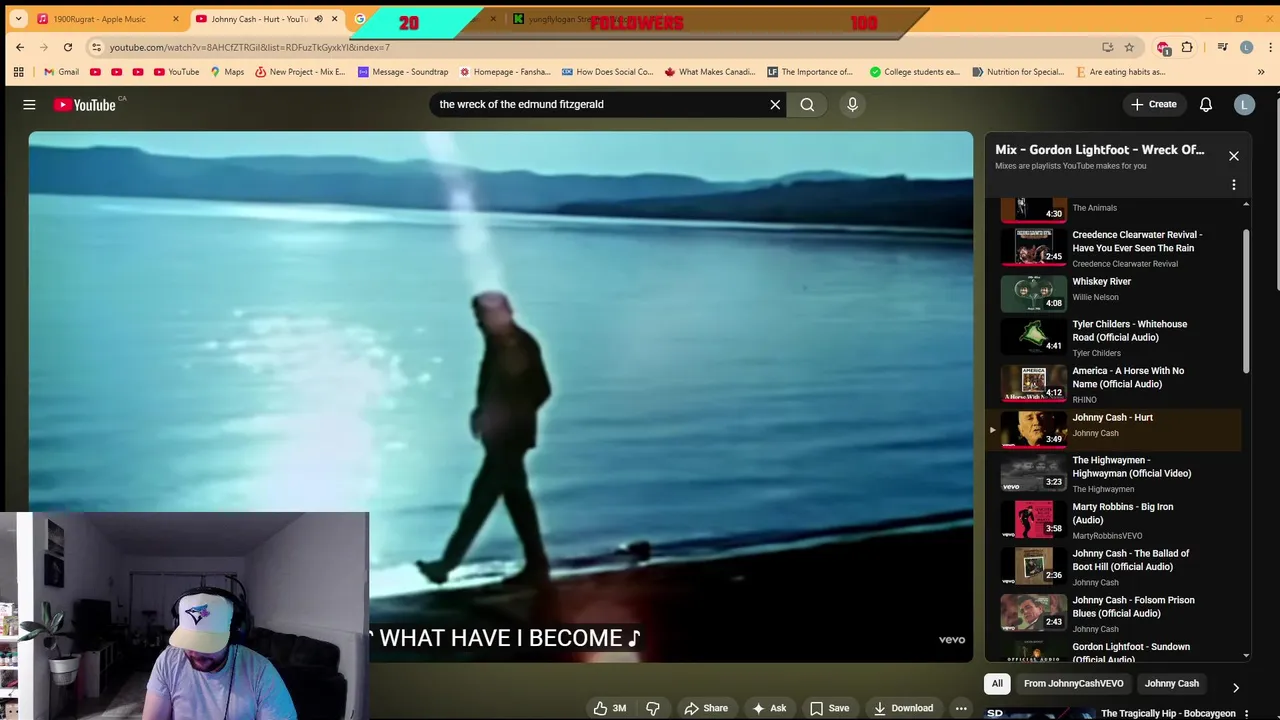Open the Message - Soundtrap bookmark
This screenshot has height=720, width=1280.
click(403, 72)
